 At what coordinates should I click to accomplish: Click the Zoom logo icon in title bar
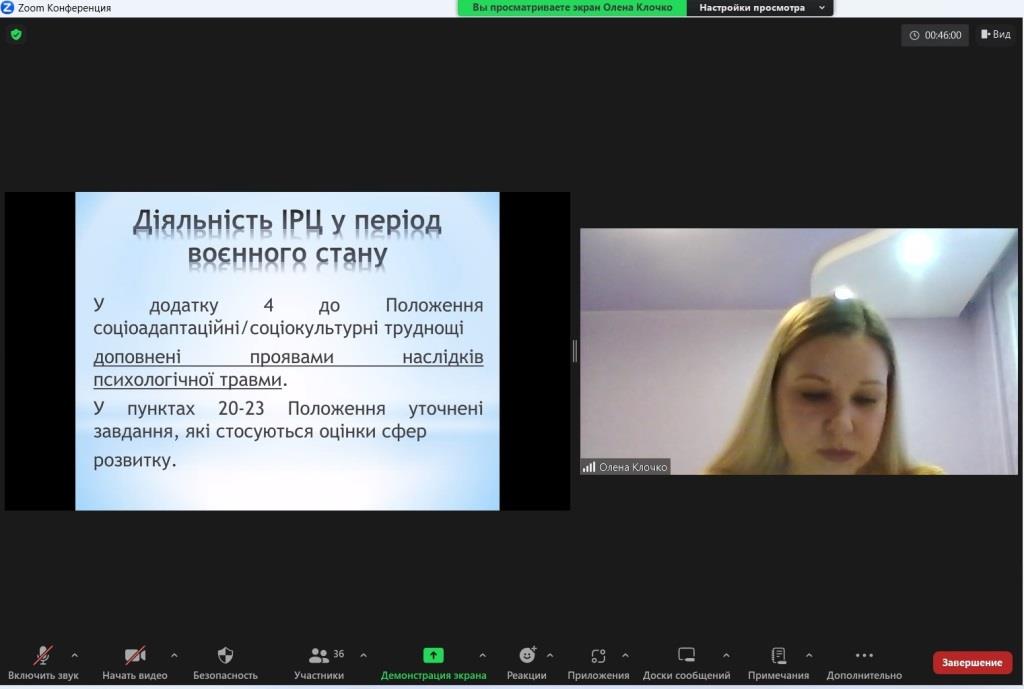click(7, 7)
